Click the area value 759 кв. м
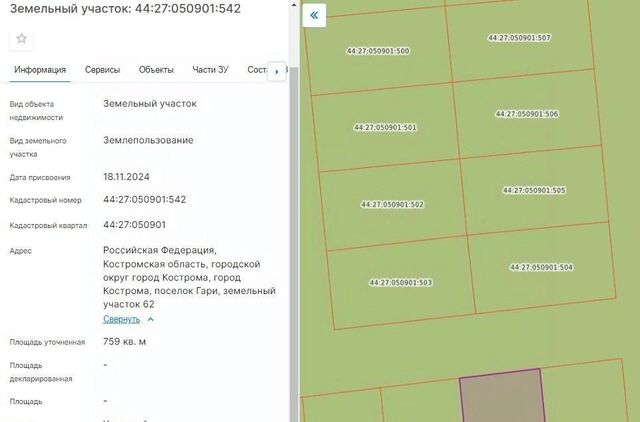Viewport: 640px width, 422px height. point(124,342)
